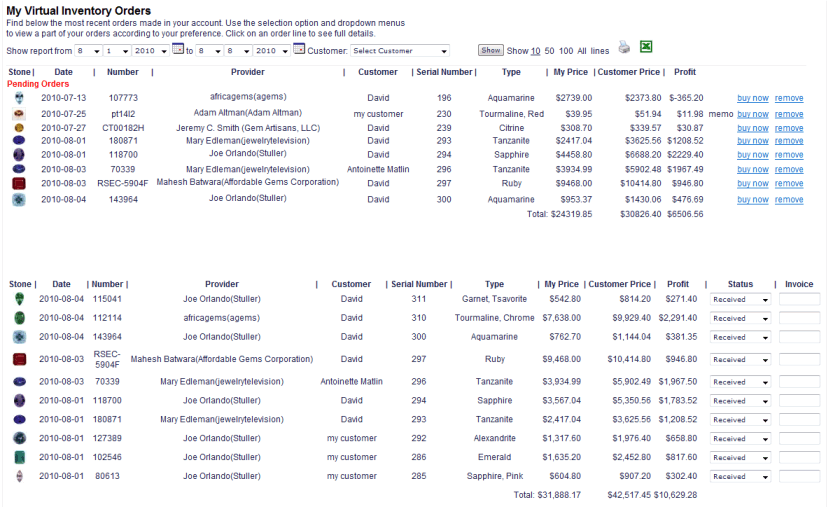Open Status dropdown for the Emerald order
The image size is (833, 507).
pos(739,458)
